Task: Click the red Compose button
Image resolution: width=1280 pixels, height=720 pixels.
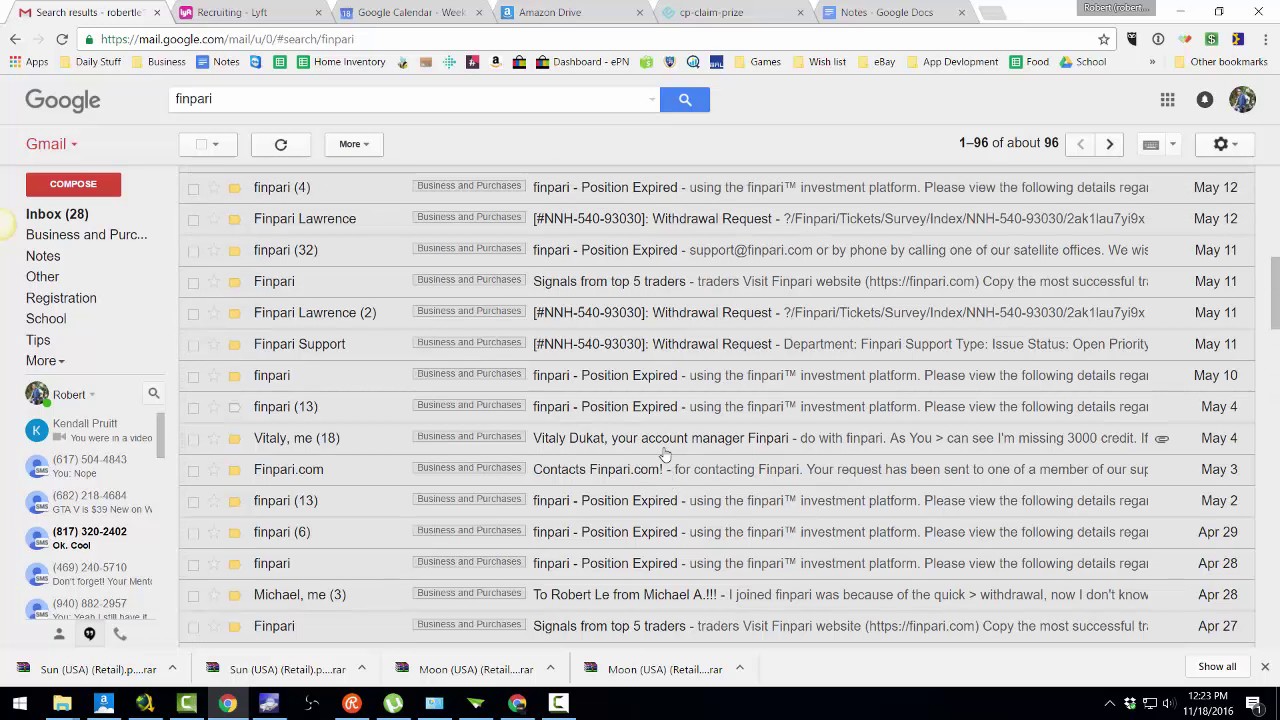Action: coord(73,184)
